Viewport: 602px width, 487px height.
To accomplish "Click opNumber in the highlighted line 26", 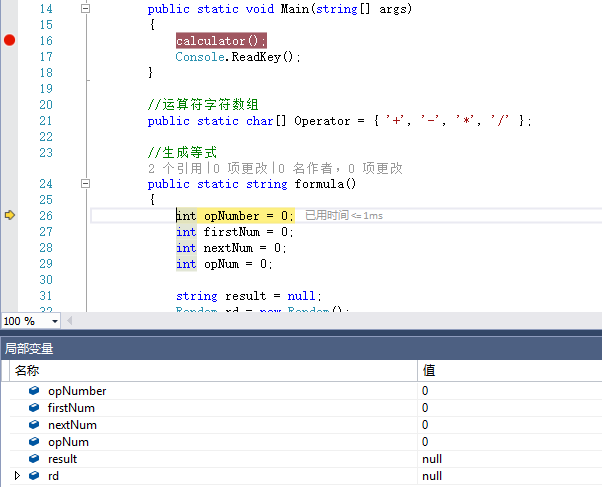I will (x=232, y=216).
